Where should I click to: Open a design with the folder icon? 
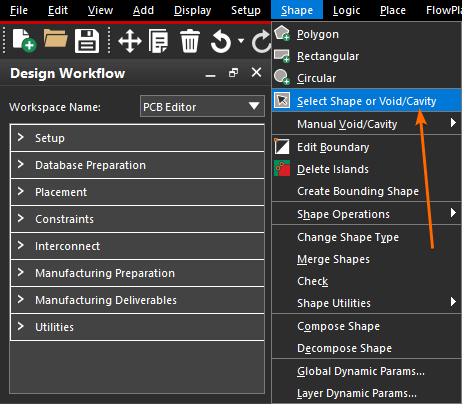click(x=55, y=38)
